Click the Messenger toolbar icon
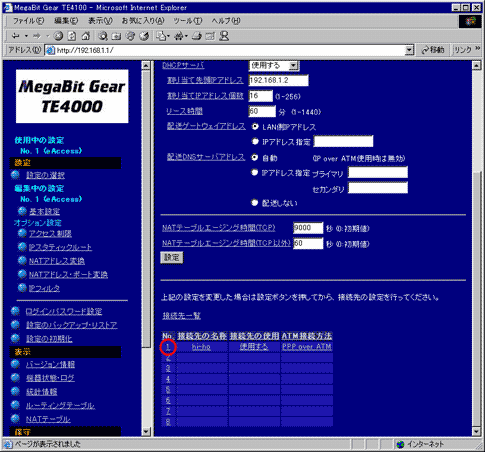485x452 pixels. [x=224, y=36]
